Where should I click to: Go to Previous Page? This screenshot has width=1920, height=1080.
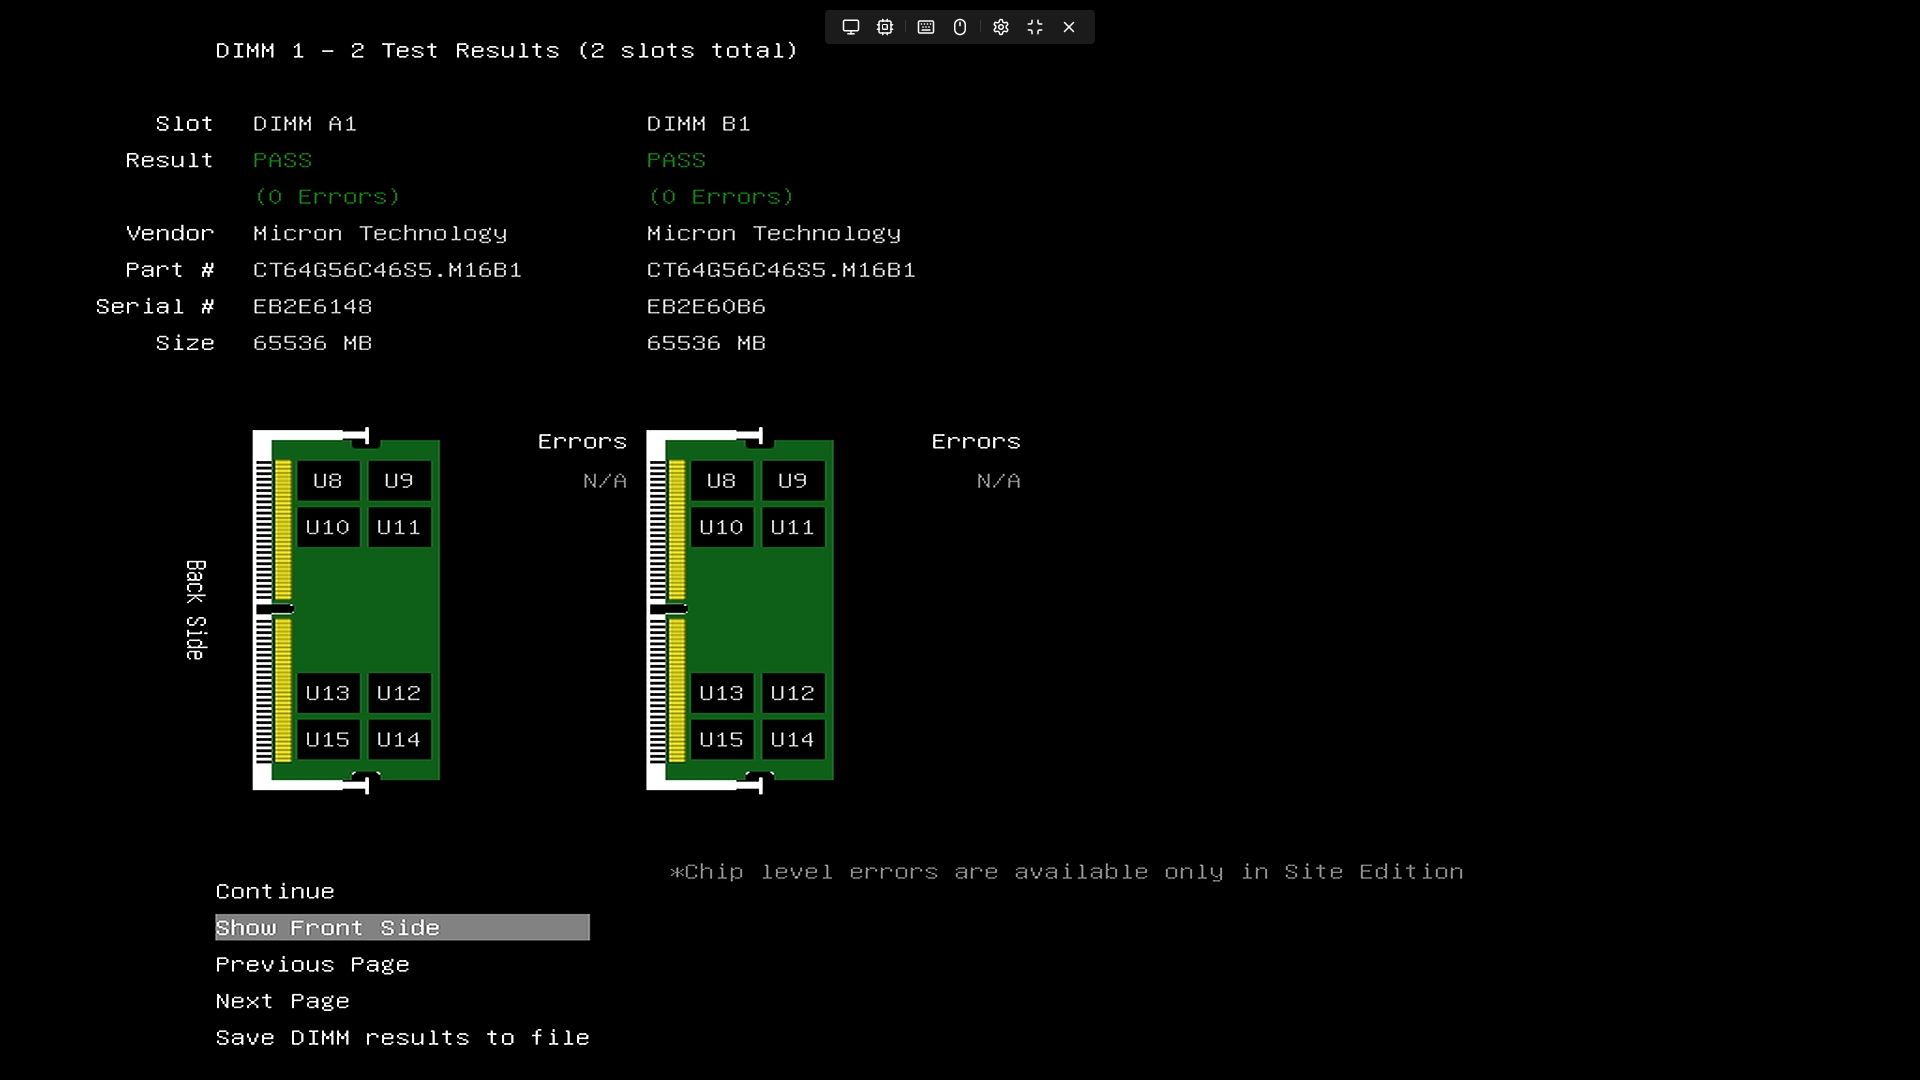point(312,965)
